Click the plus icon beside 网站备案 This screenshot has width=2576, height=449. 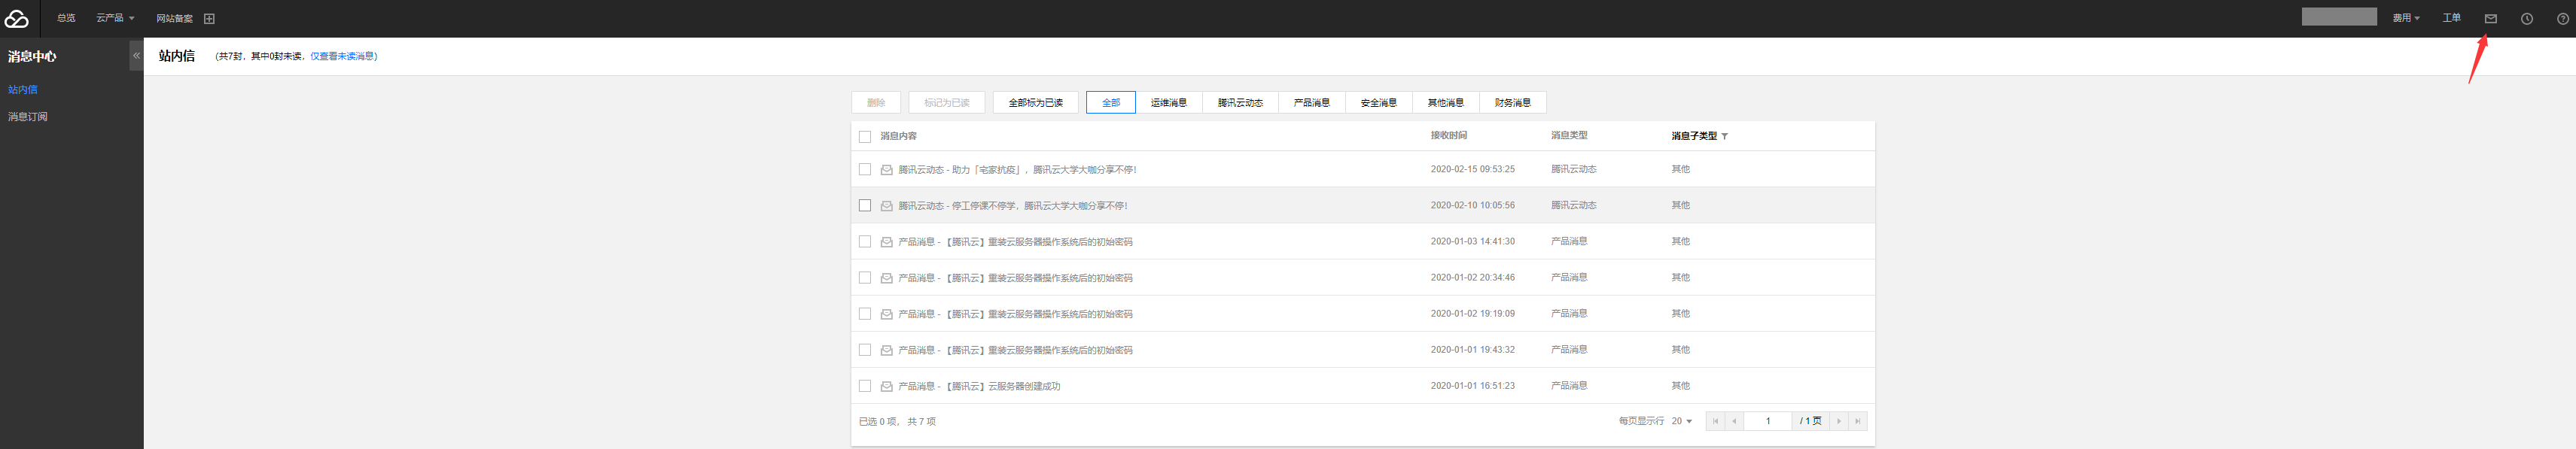point(209,19)
